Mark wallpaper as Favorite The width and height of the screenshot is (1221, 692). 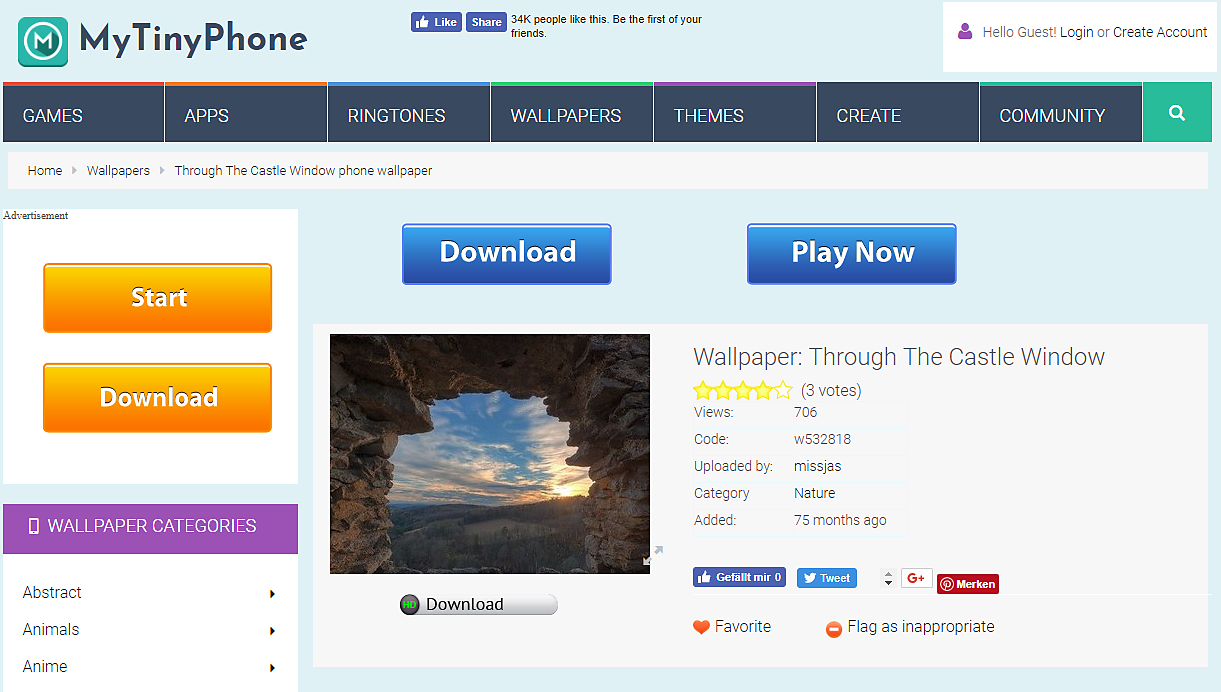732,627
